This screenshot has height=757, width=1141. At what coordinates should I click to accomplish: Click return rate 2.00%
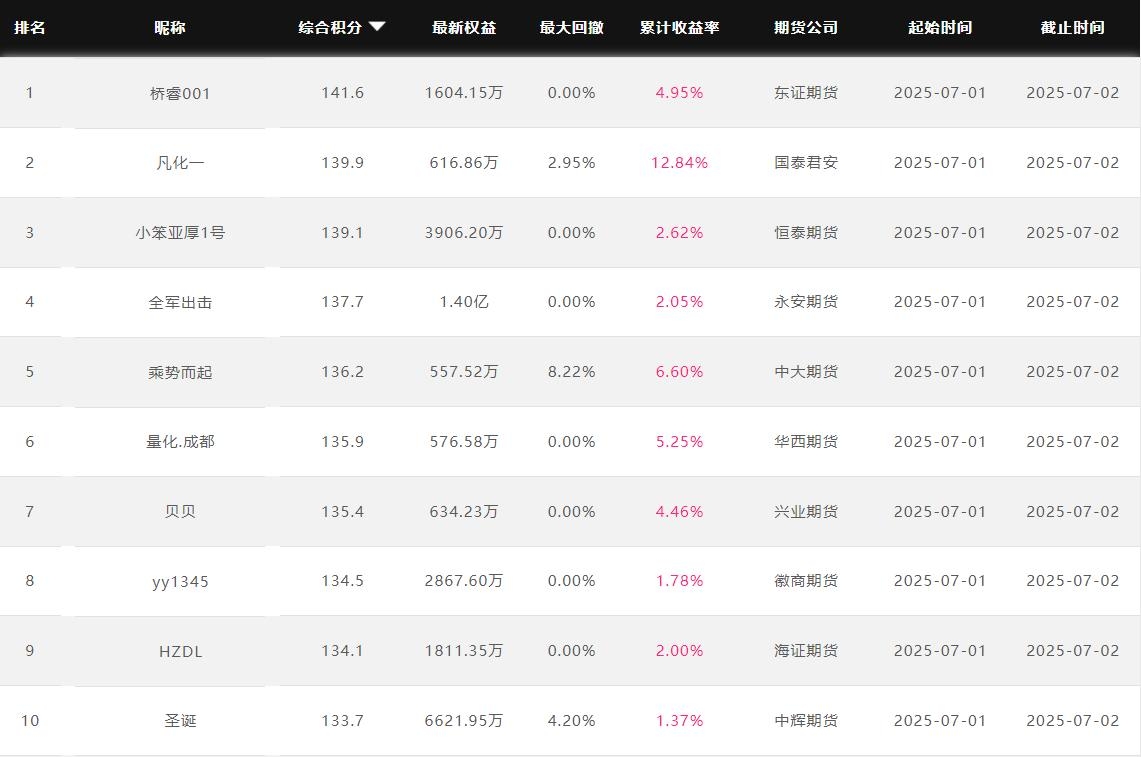point(679,651)
